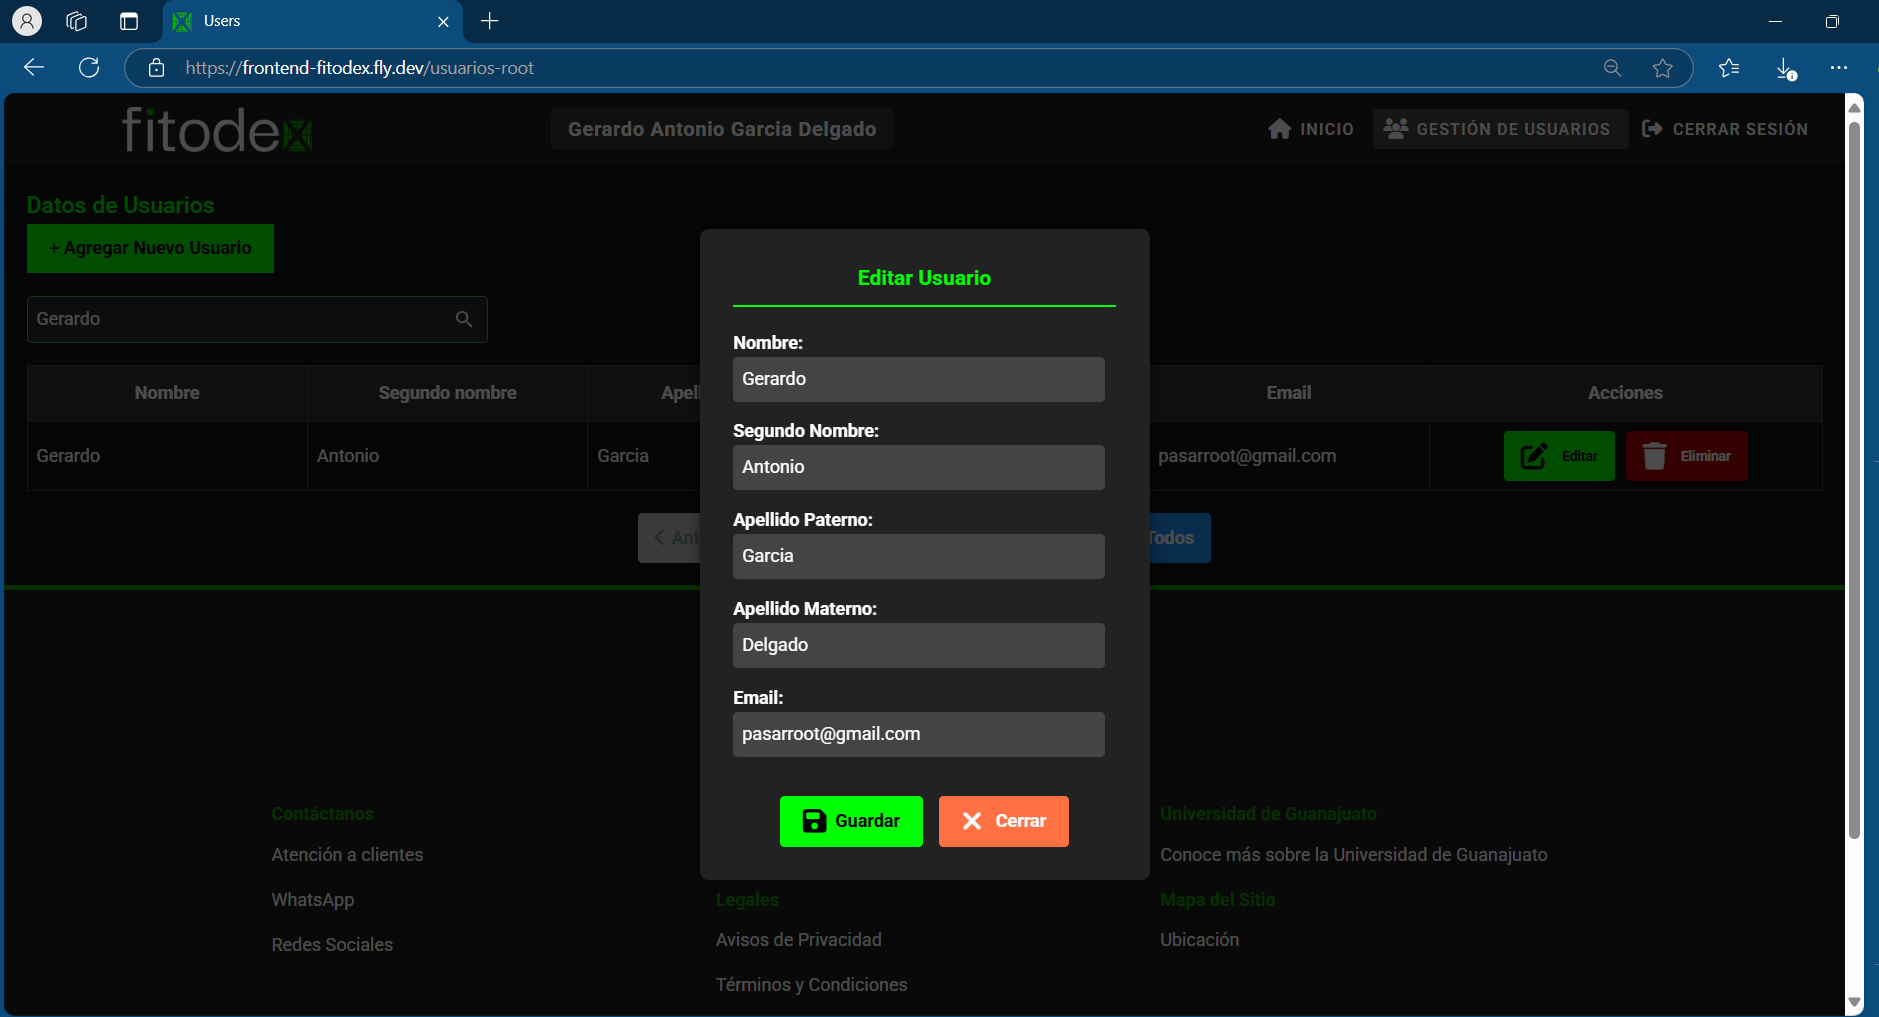Open the Ubicación footer link
This screenshot has width=1879, height=1017.
pyautogui.click(x=1200, y=940)
